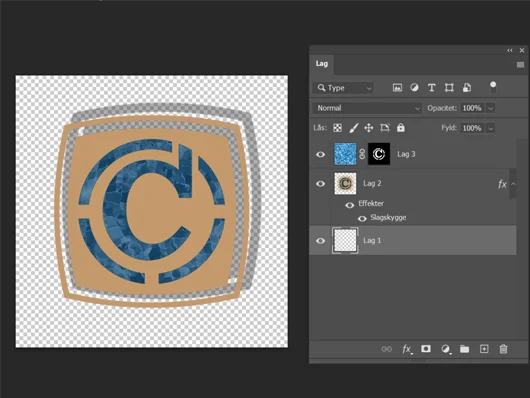Add a layer mask with bottom icon

point(426,349)
